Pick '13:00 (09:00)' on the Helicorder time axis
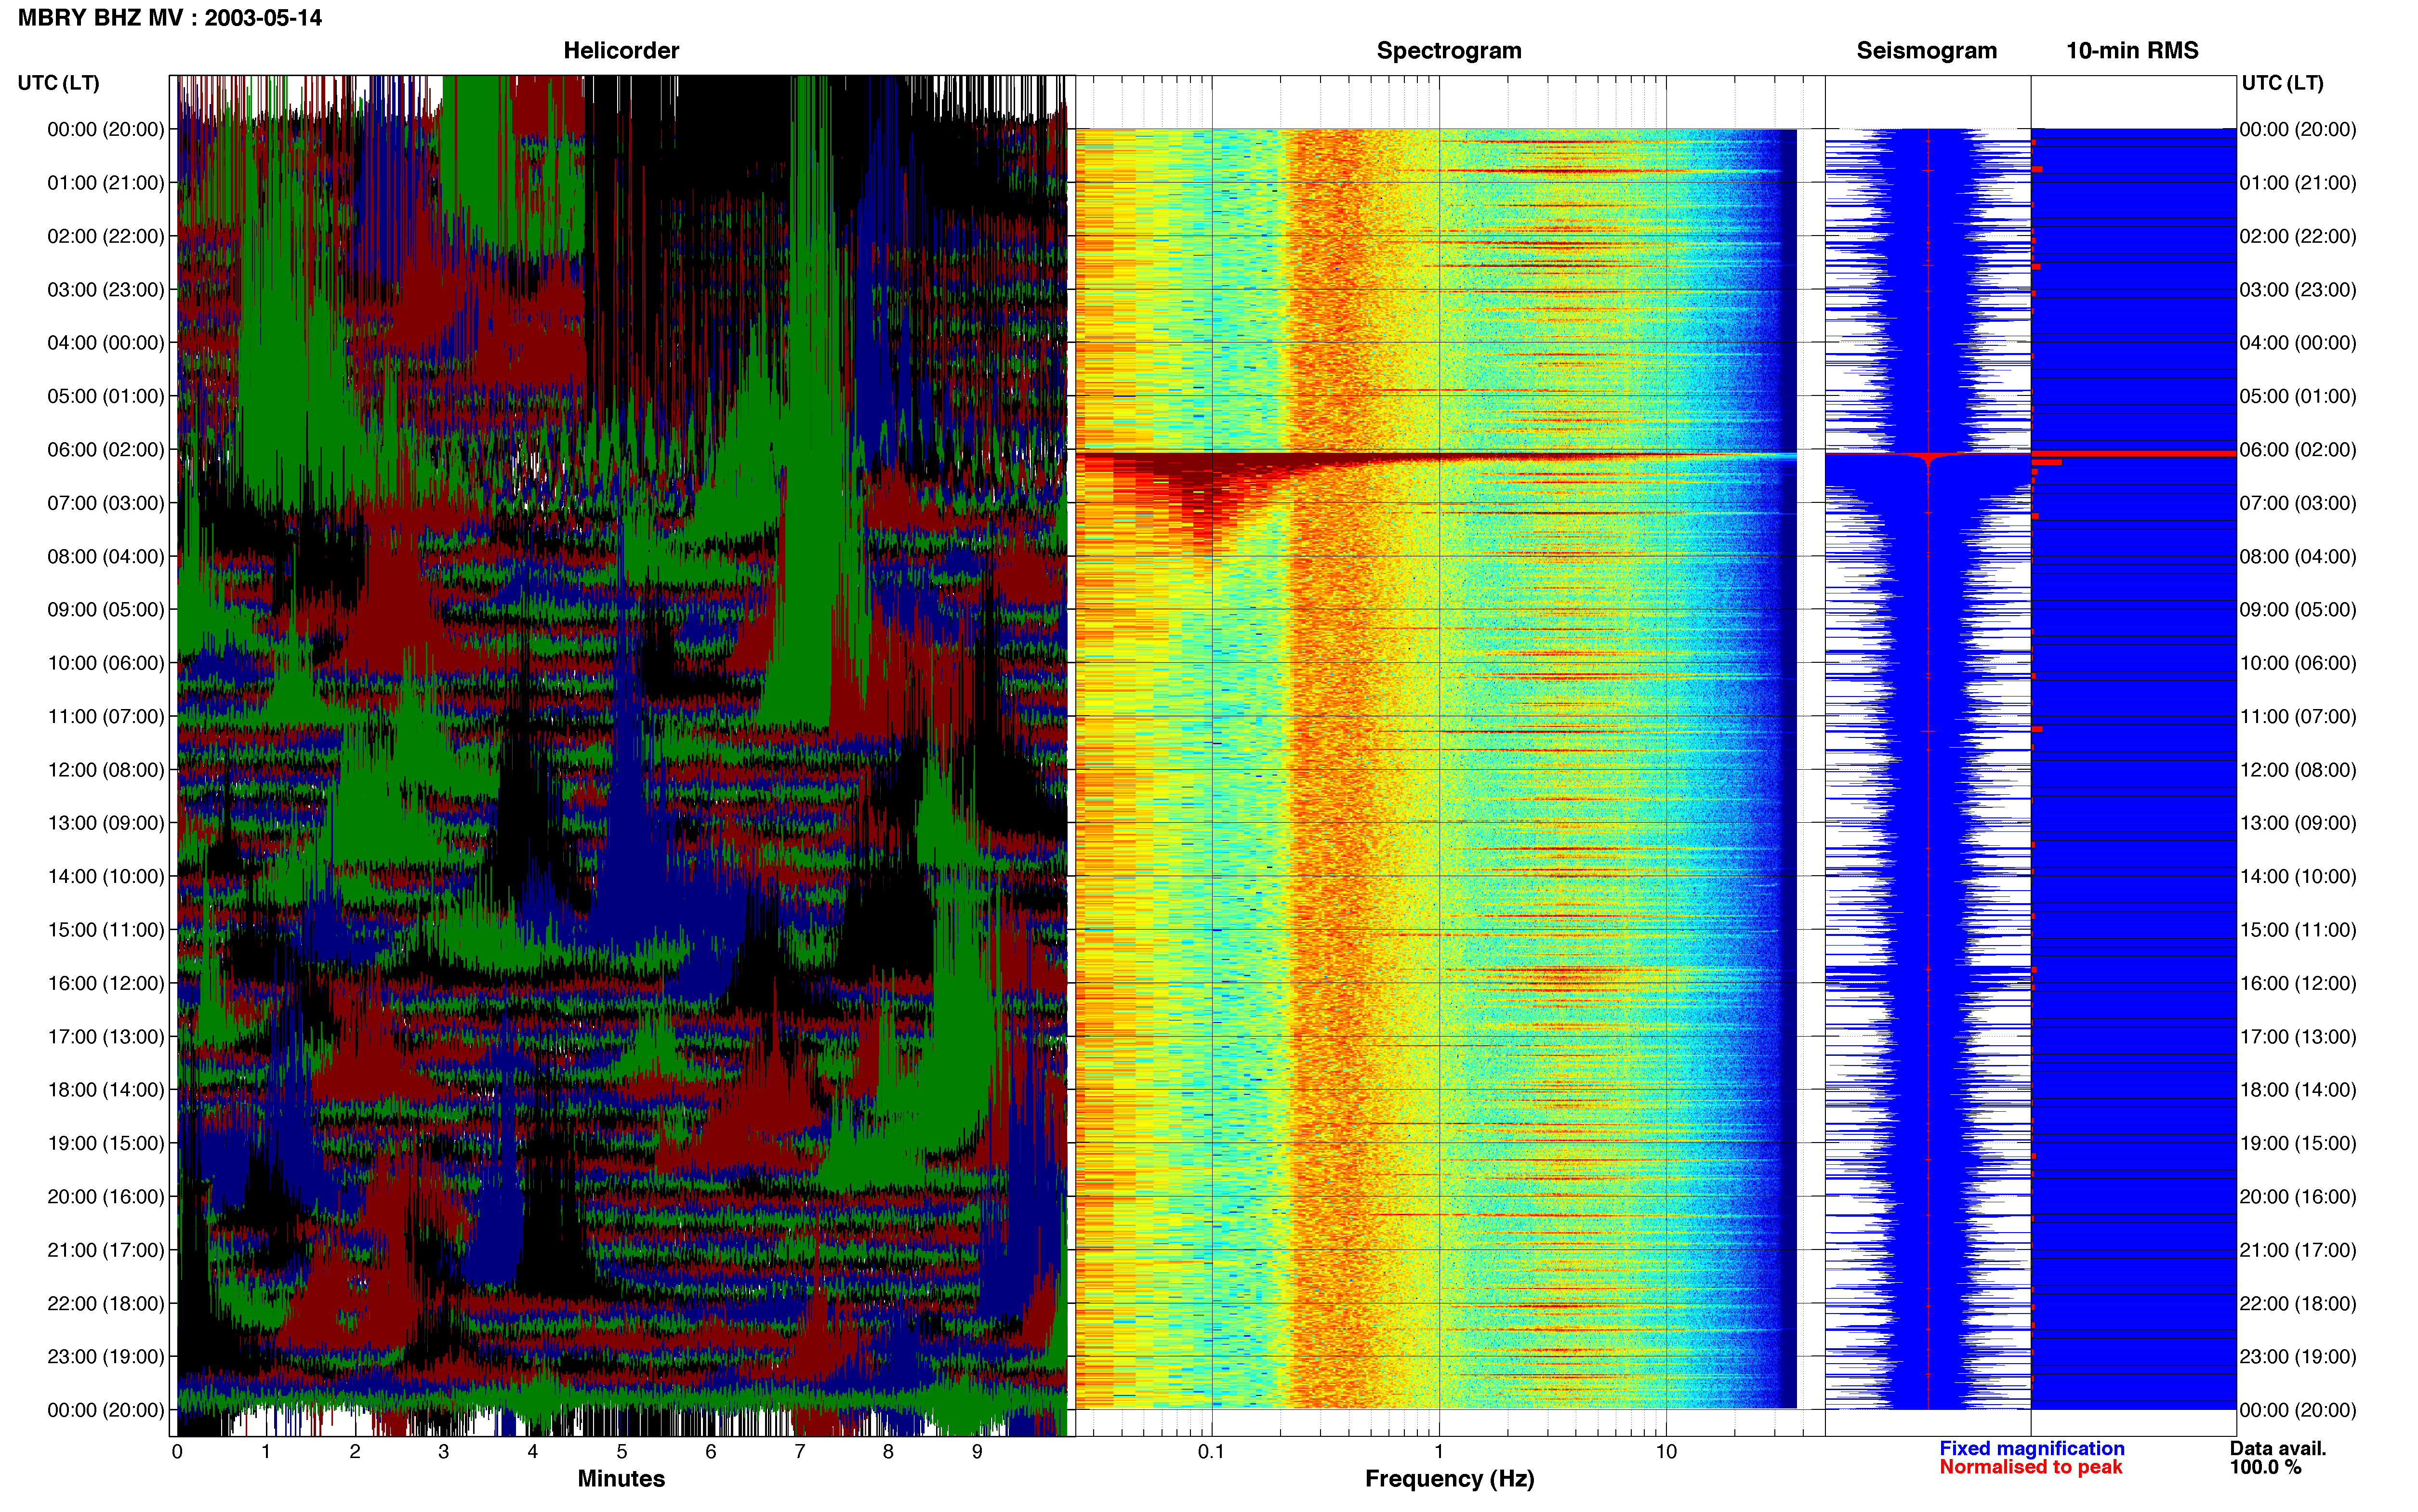Viewport: 2418px width, 1512px height. coord(106,823)
